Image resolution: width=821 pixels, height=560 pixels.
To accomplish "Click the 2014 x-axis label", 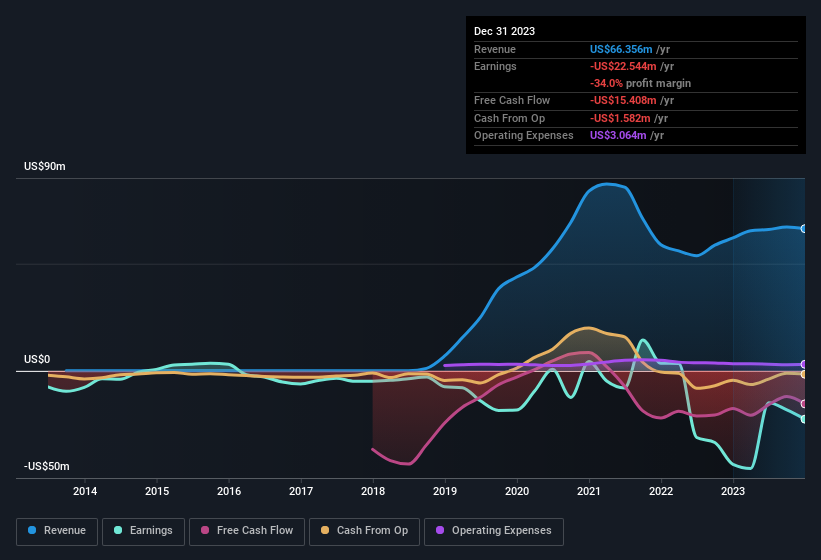I will (x=85, y=491).
